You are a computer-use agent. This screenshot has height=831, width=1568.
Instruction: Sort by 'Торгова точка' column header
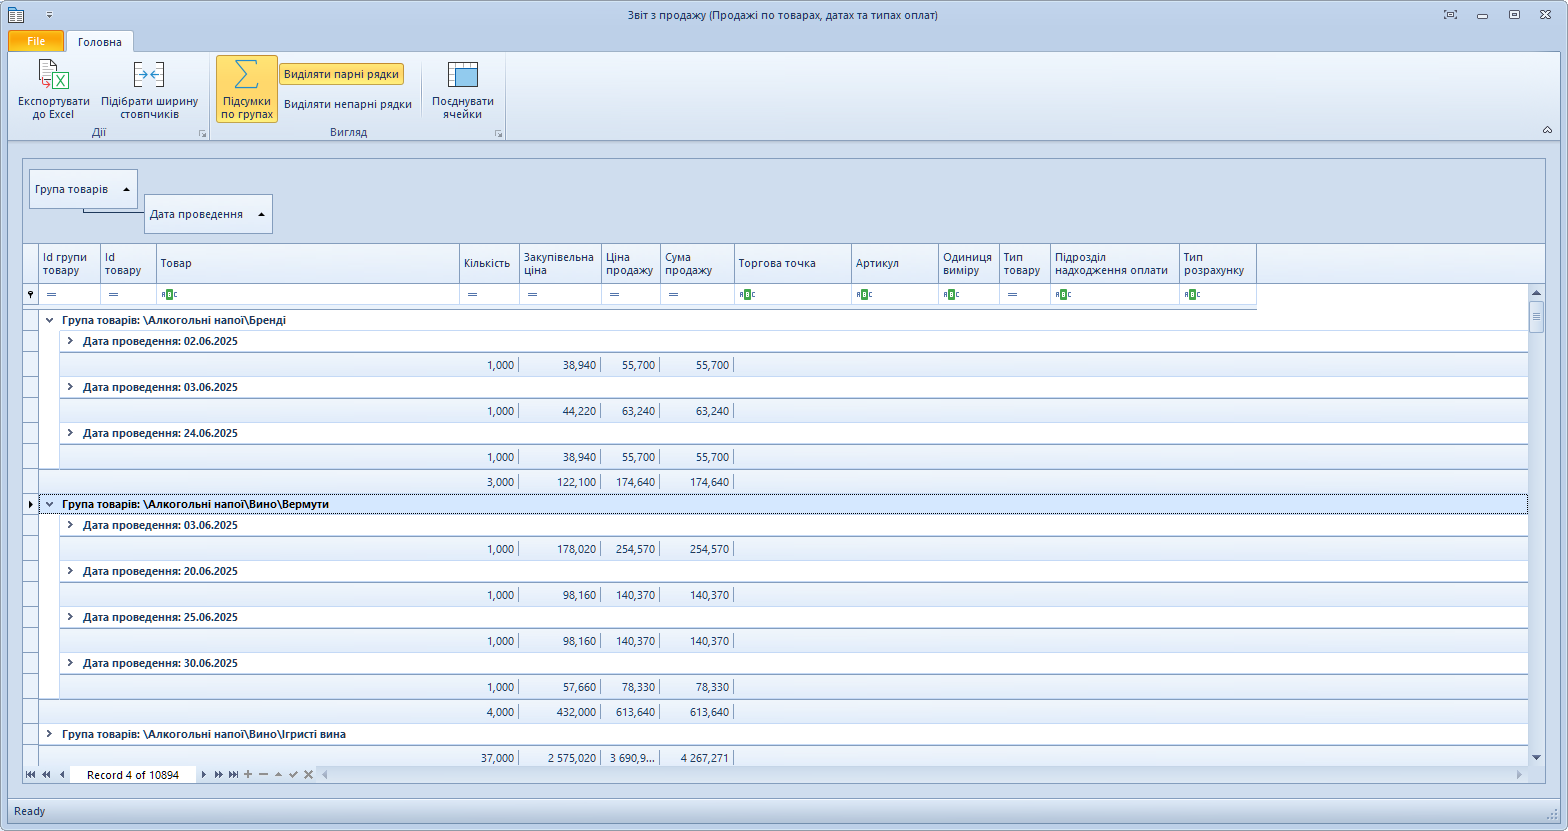tap(793, 264)
